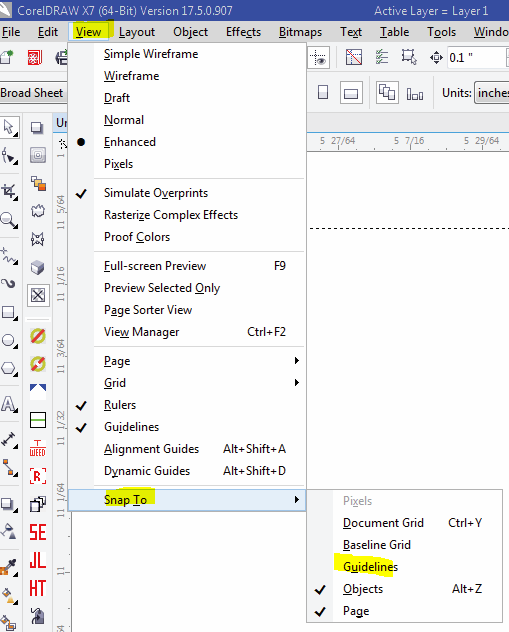Open the View menu
Viewport: 509px width, 632px height.
(x=89, y=32)
